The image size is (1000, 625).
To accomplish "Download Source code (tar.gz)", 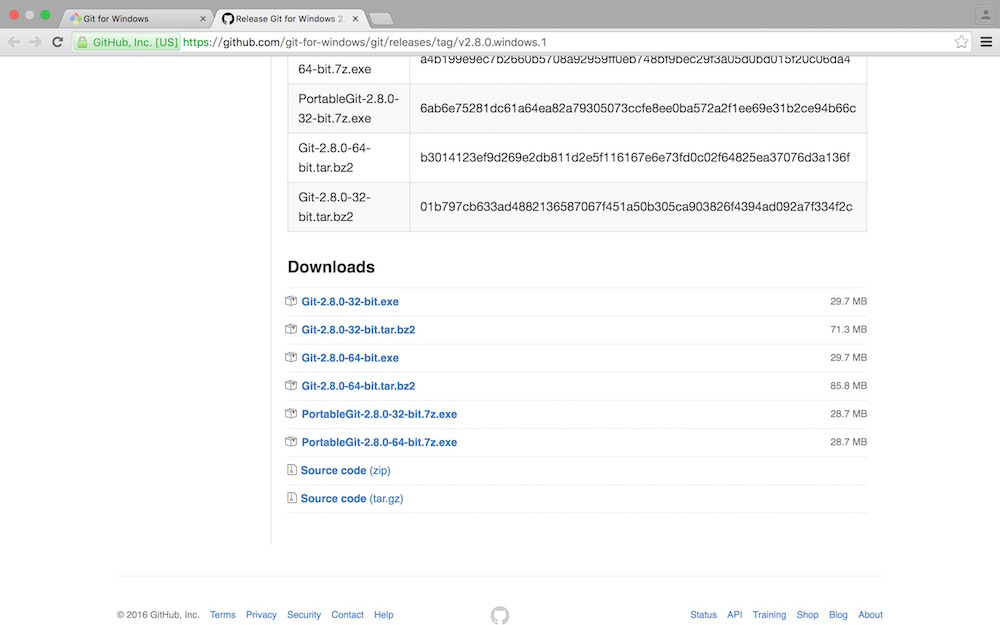I will coord(352,498).
